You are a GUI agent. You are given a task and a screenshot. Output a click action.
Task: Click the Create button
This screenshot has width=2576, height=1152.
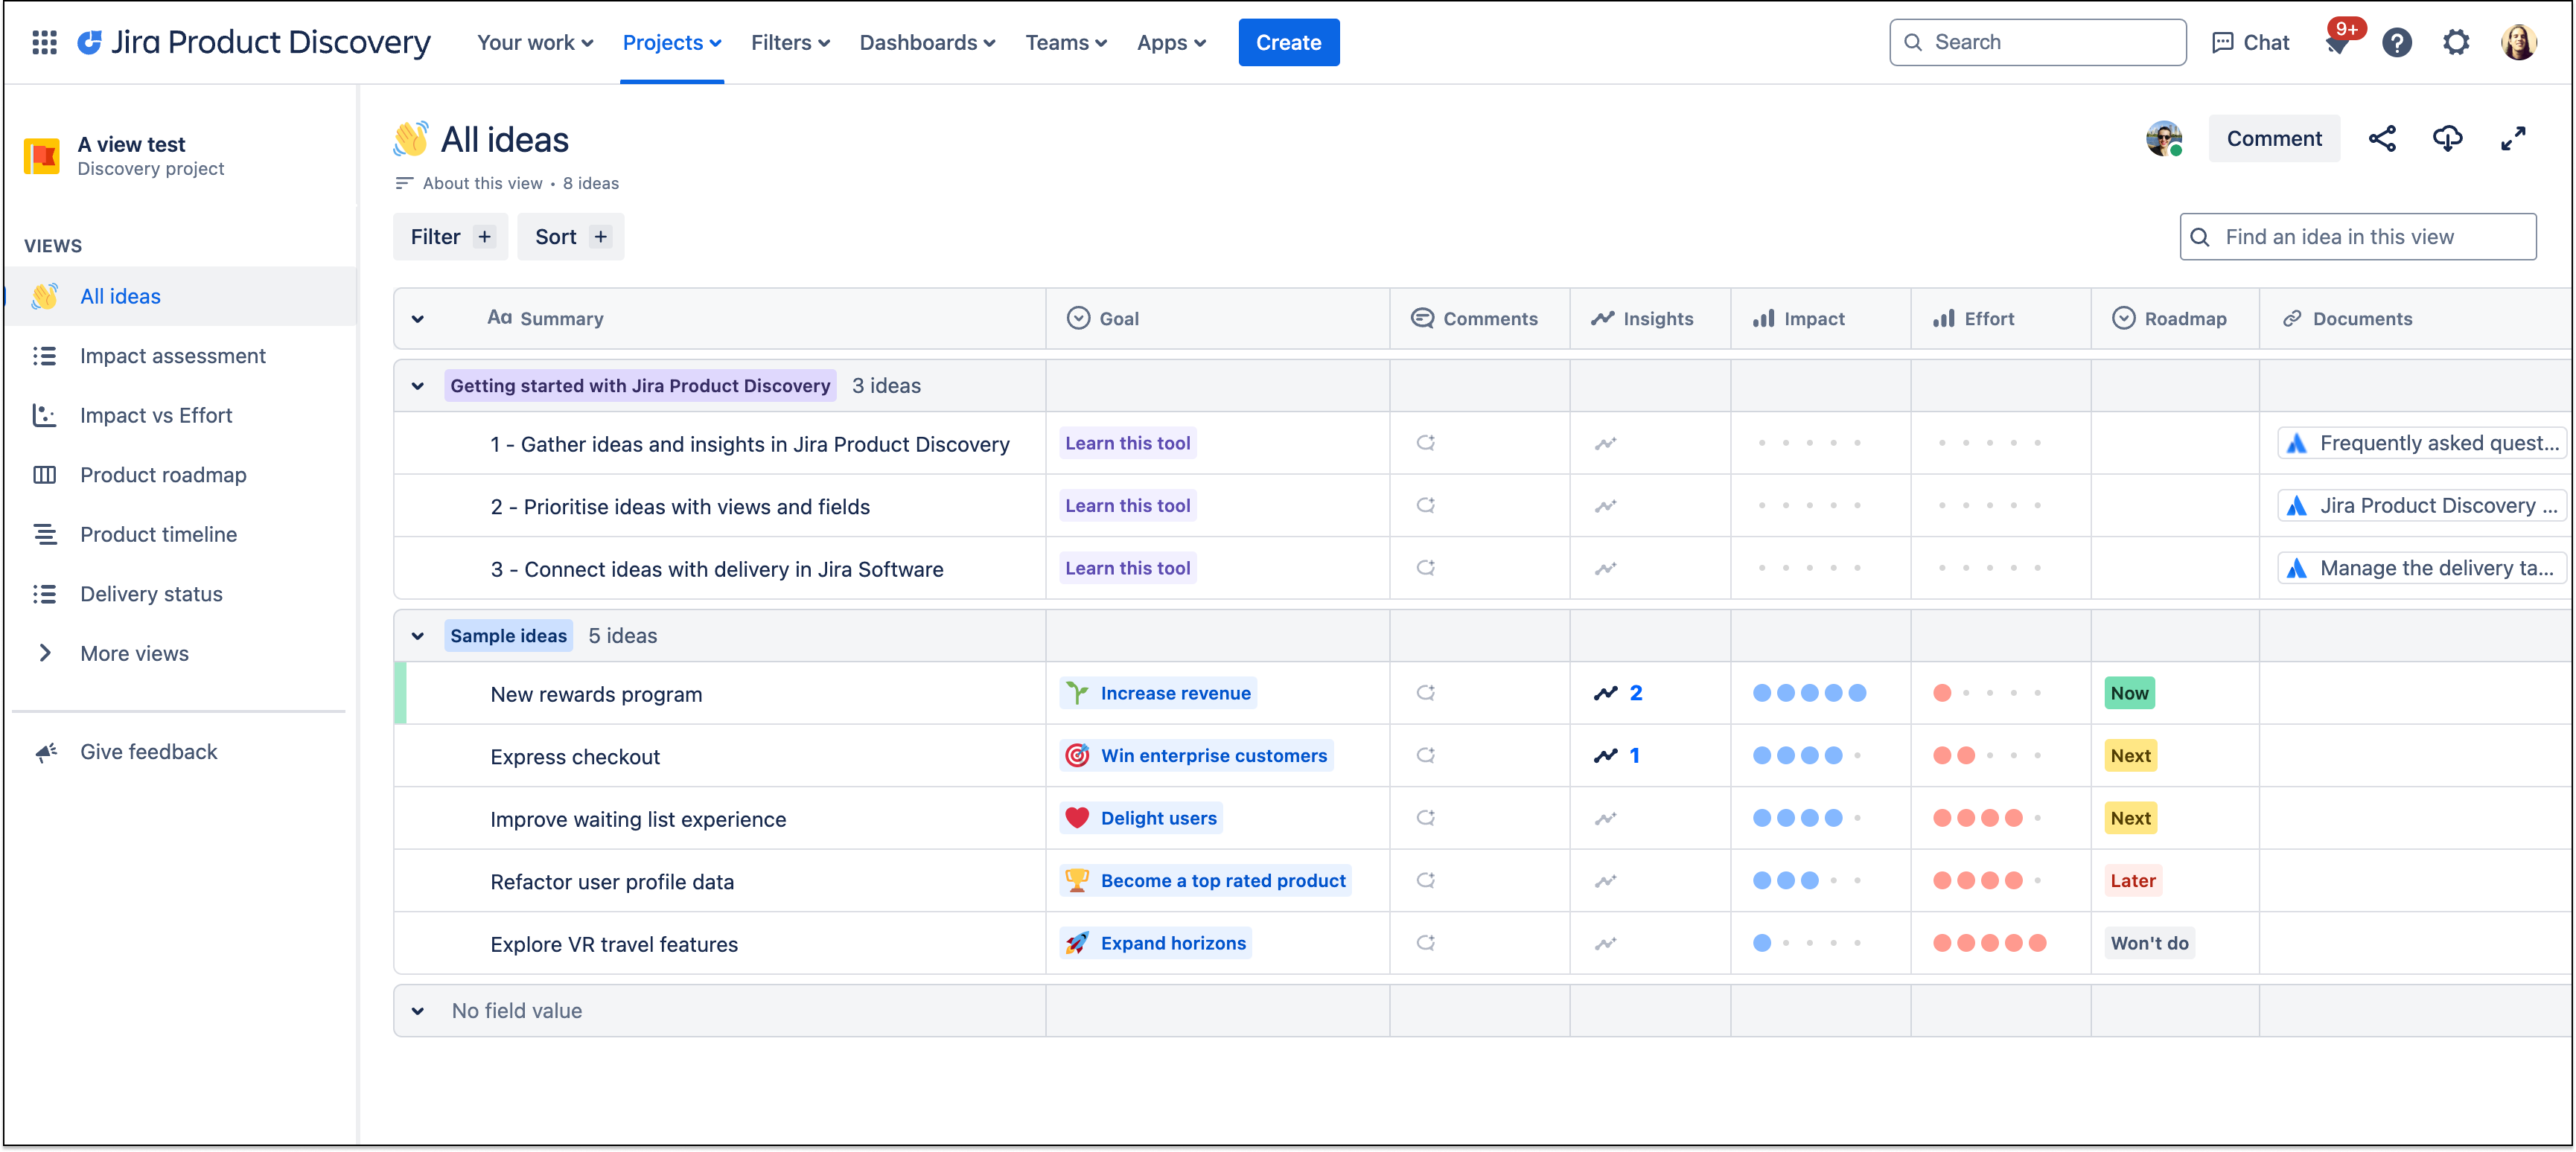tap(1288, 42)
